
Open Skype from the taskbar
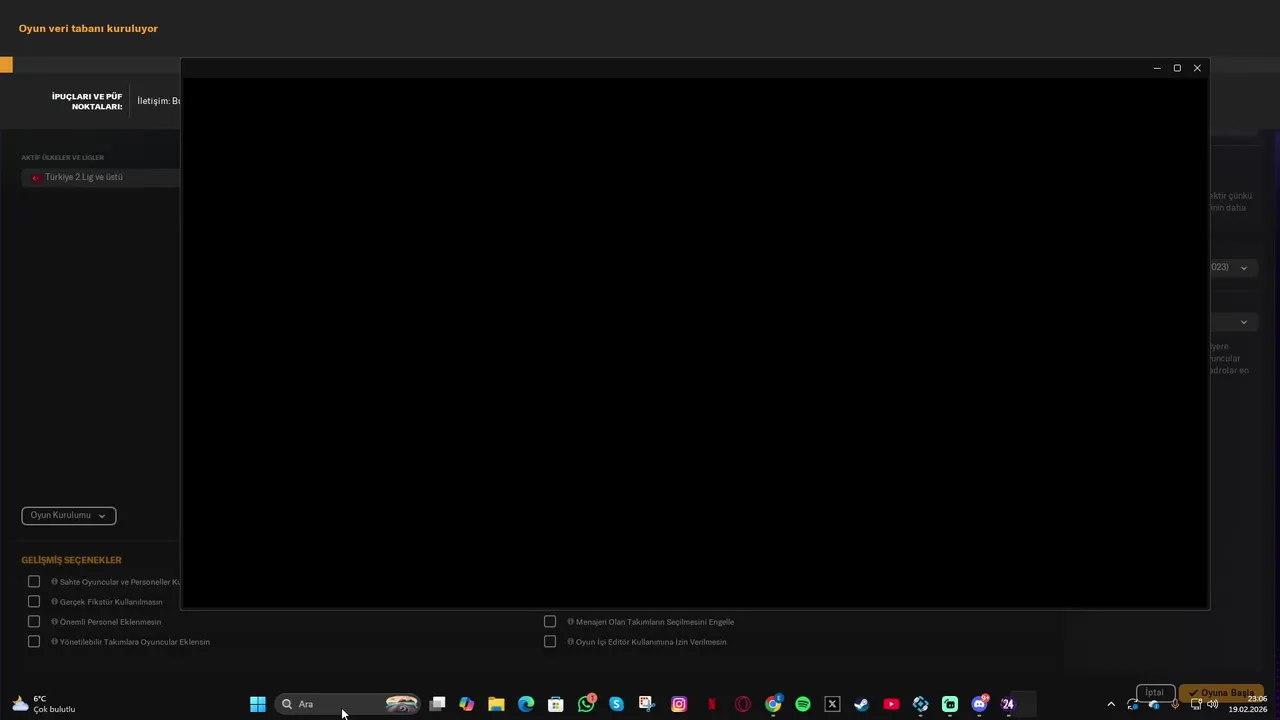click(616, 704)
